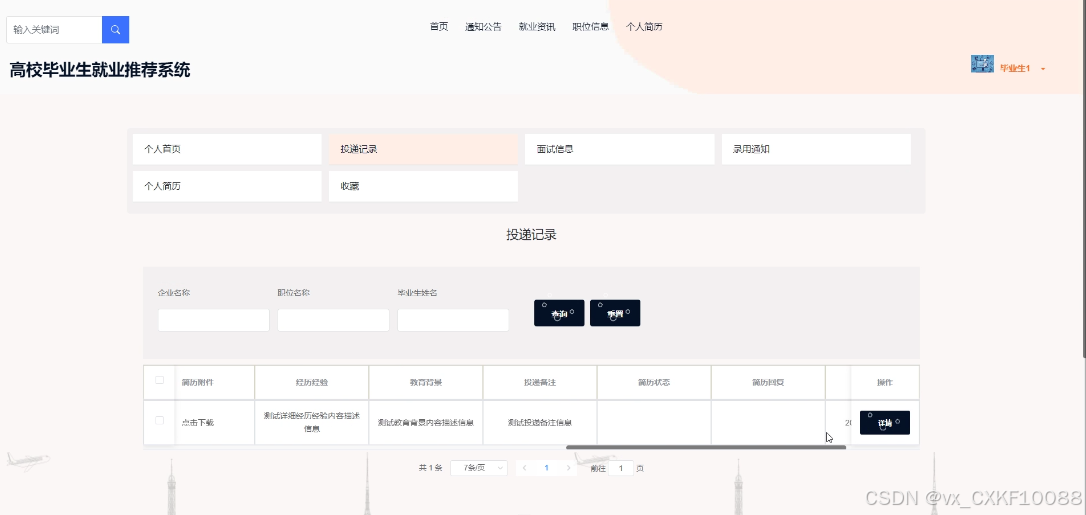Select the 面试信息 panel tab
Viewport: 1086px width, 515px height.
click(619, 149)
